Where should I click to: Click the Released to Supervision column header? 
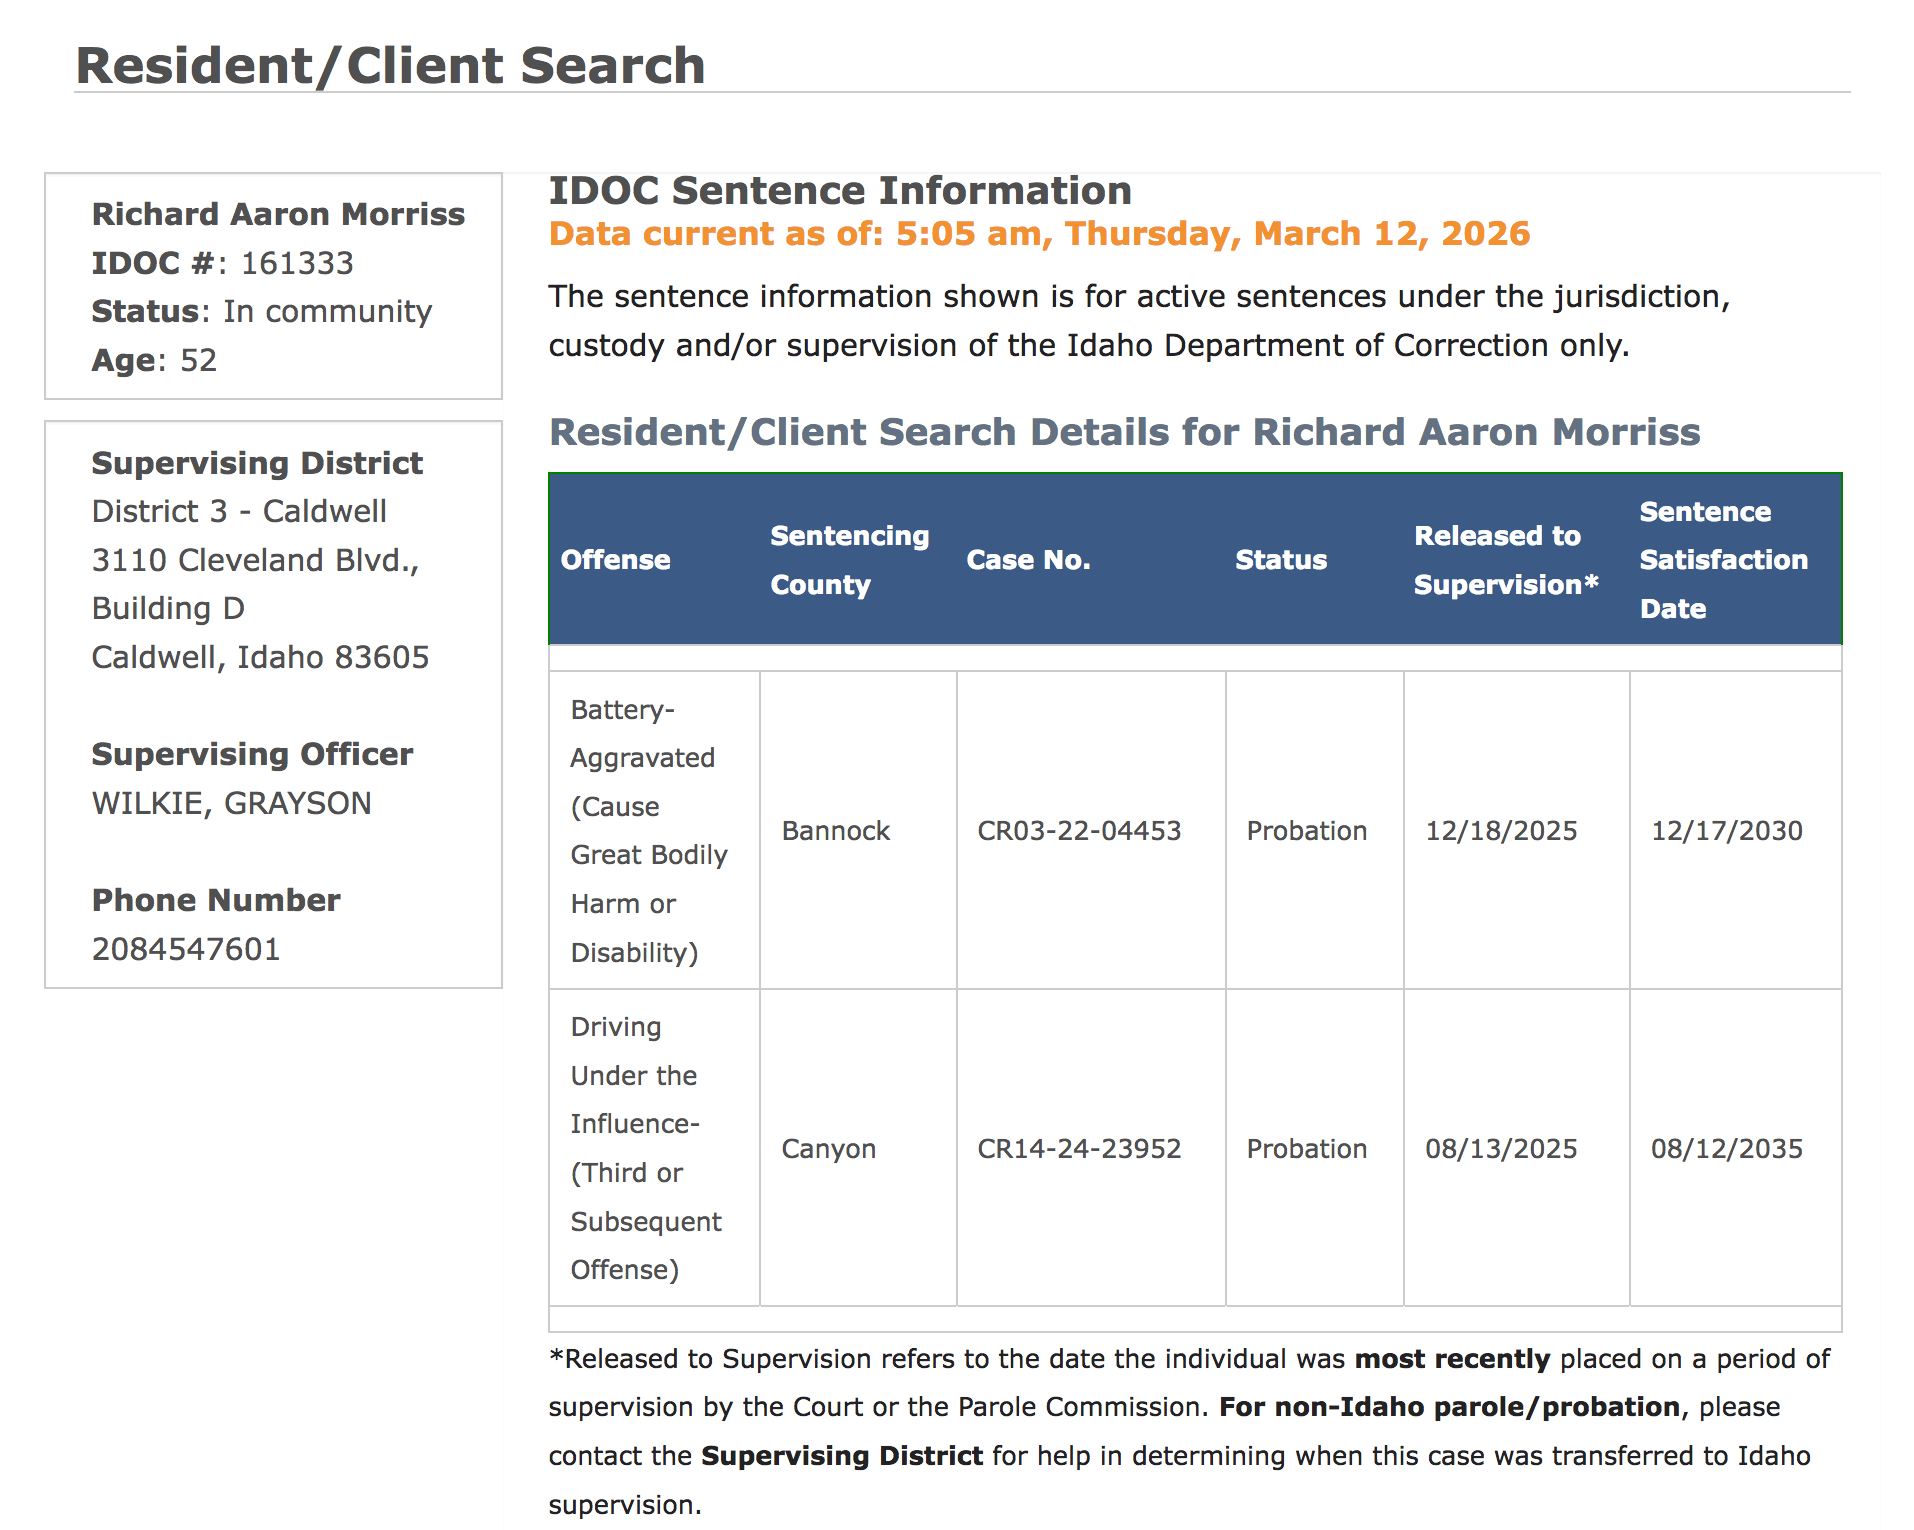[x=1505, y=560]
